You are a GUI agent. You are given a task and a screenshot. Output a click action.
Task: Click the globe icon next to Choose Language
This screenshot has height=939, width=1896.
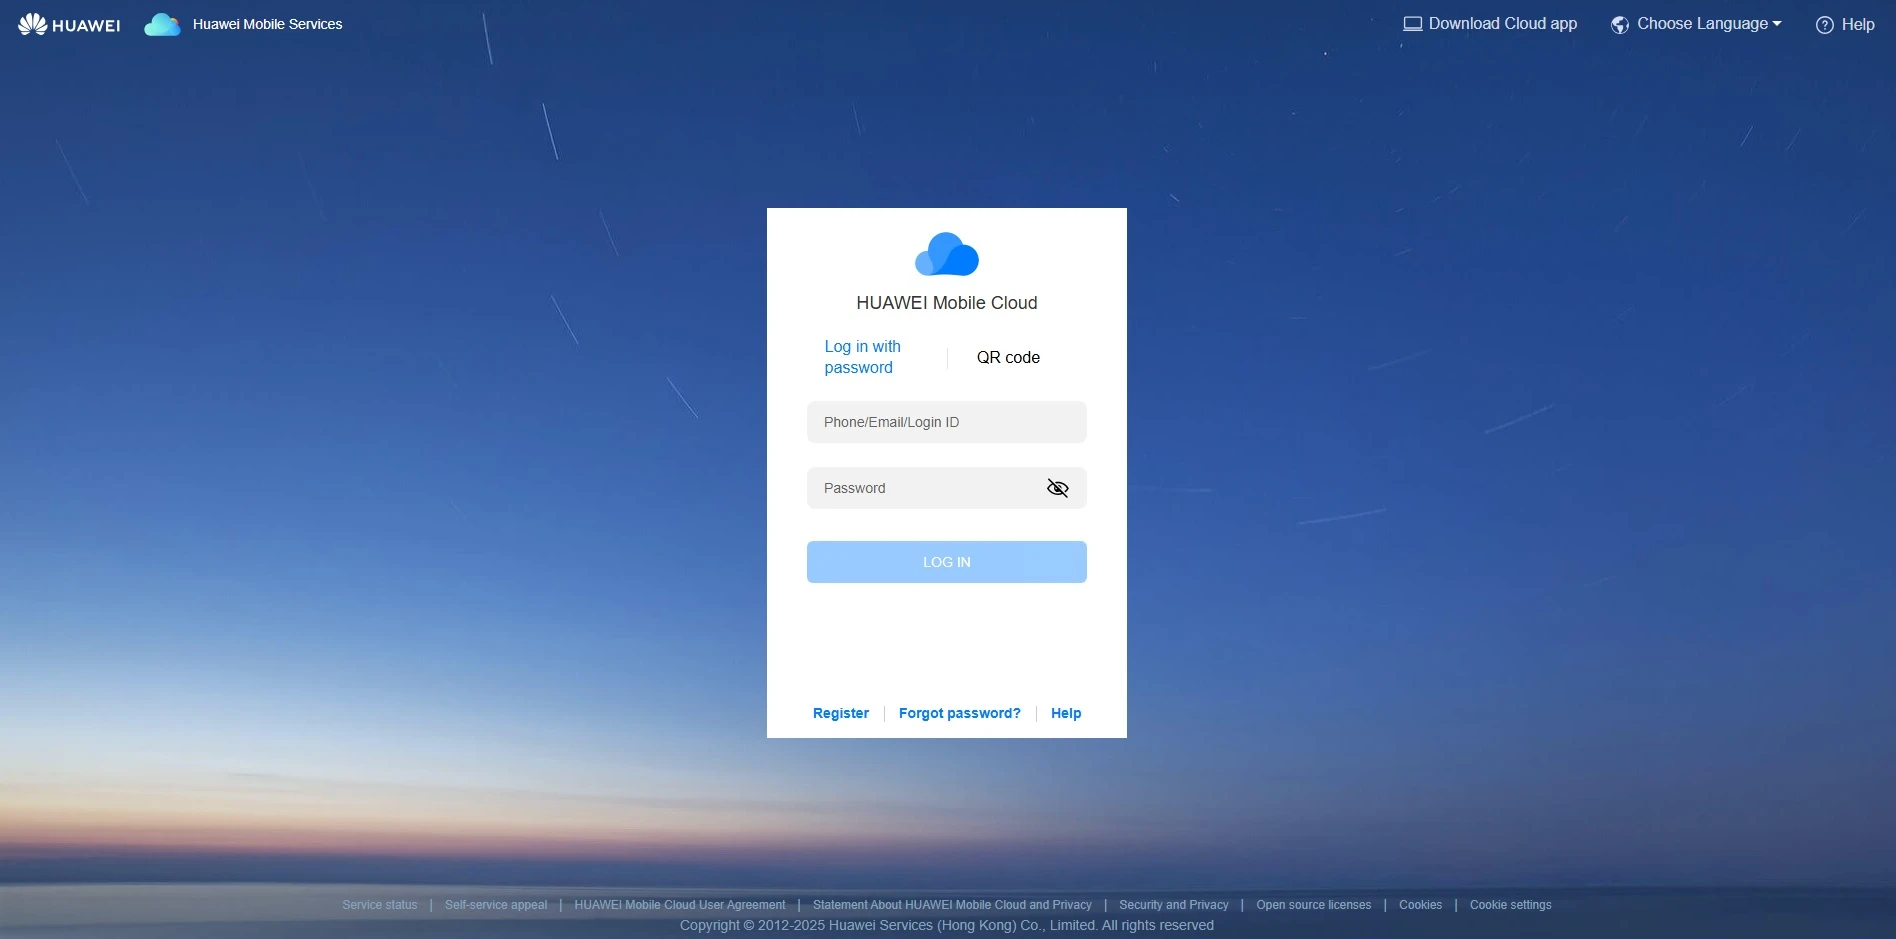(1620, 24)
